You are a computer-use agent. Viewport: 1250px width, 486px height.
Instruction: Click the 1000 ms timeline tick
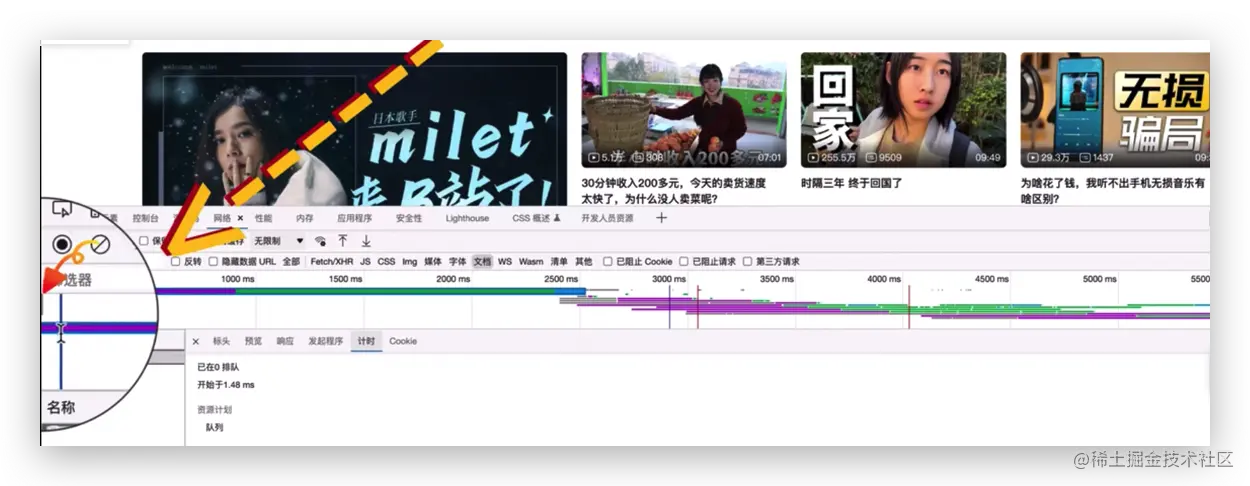pyautogui.click(x=238, y=280)
